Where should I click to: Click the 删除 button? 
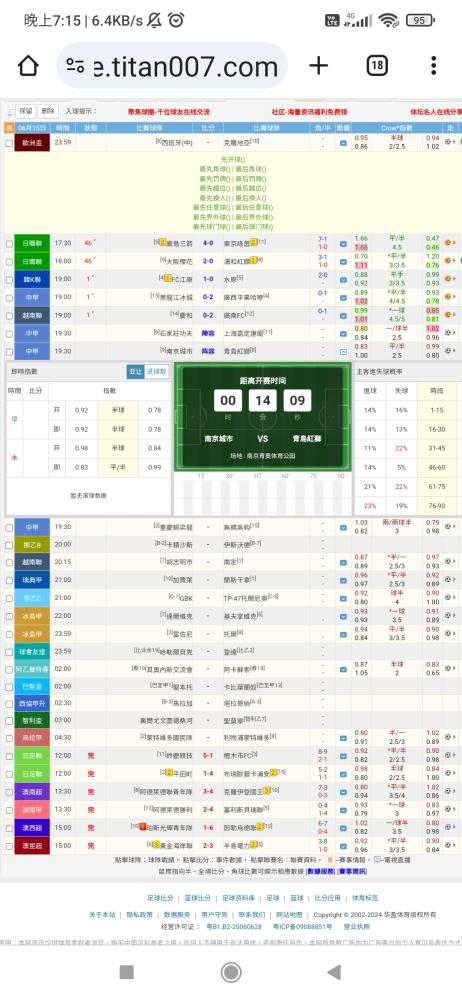(x=48, y=111)
